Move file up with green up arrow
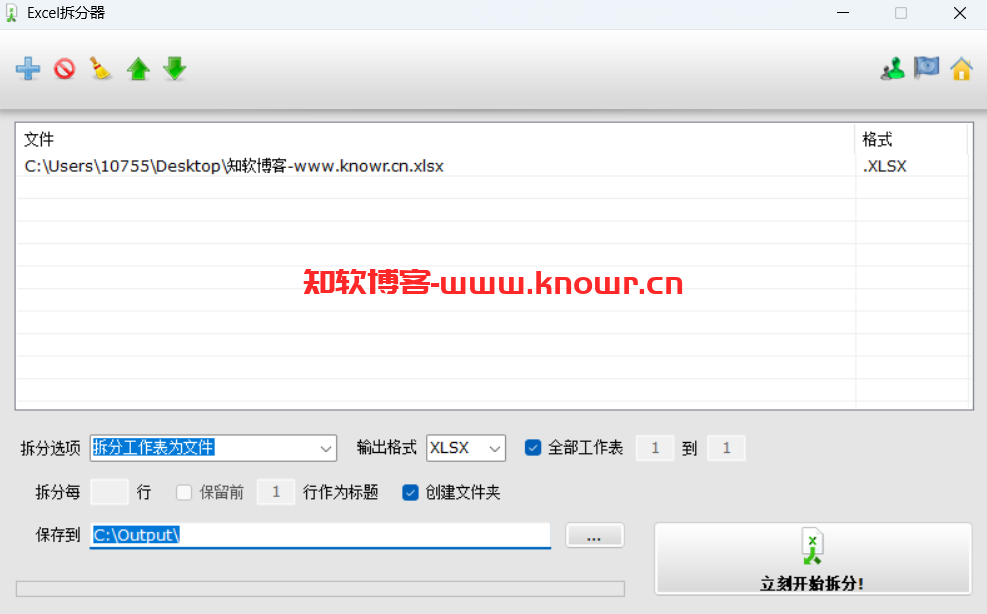Image resolution: width=987 pixels, height=614 pixels. click(138, 69)
